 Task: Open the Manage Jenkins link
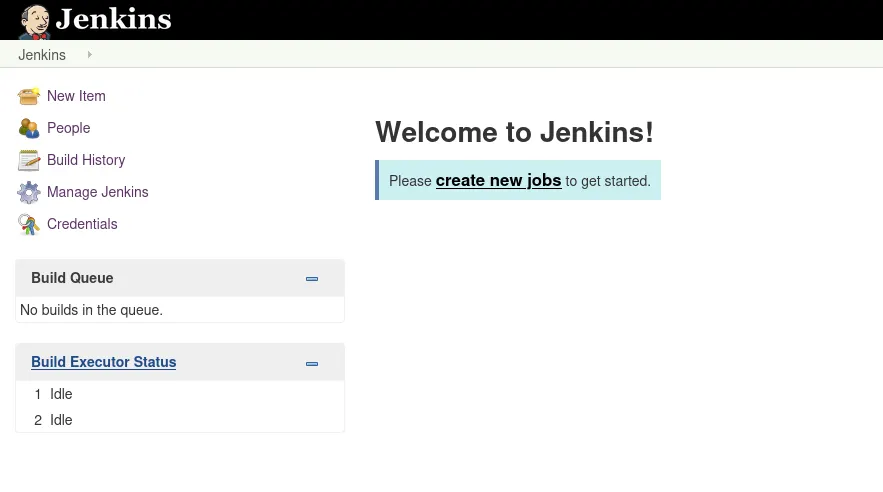[97, 192]
